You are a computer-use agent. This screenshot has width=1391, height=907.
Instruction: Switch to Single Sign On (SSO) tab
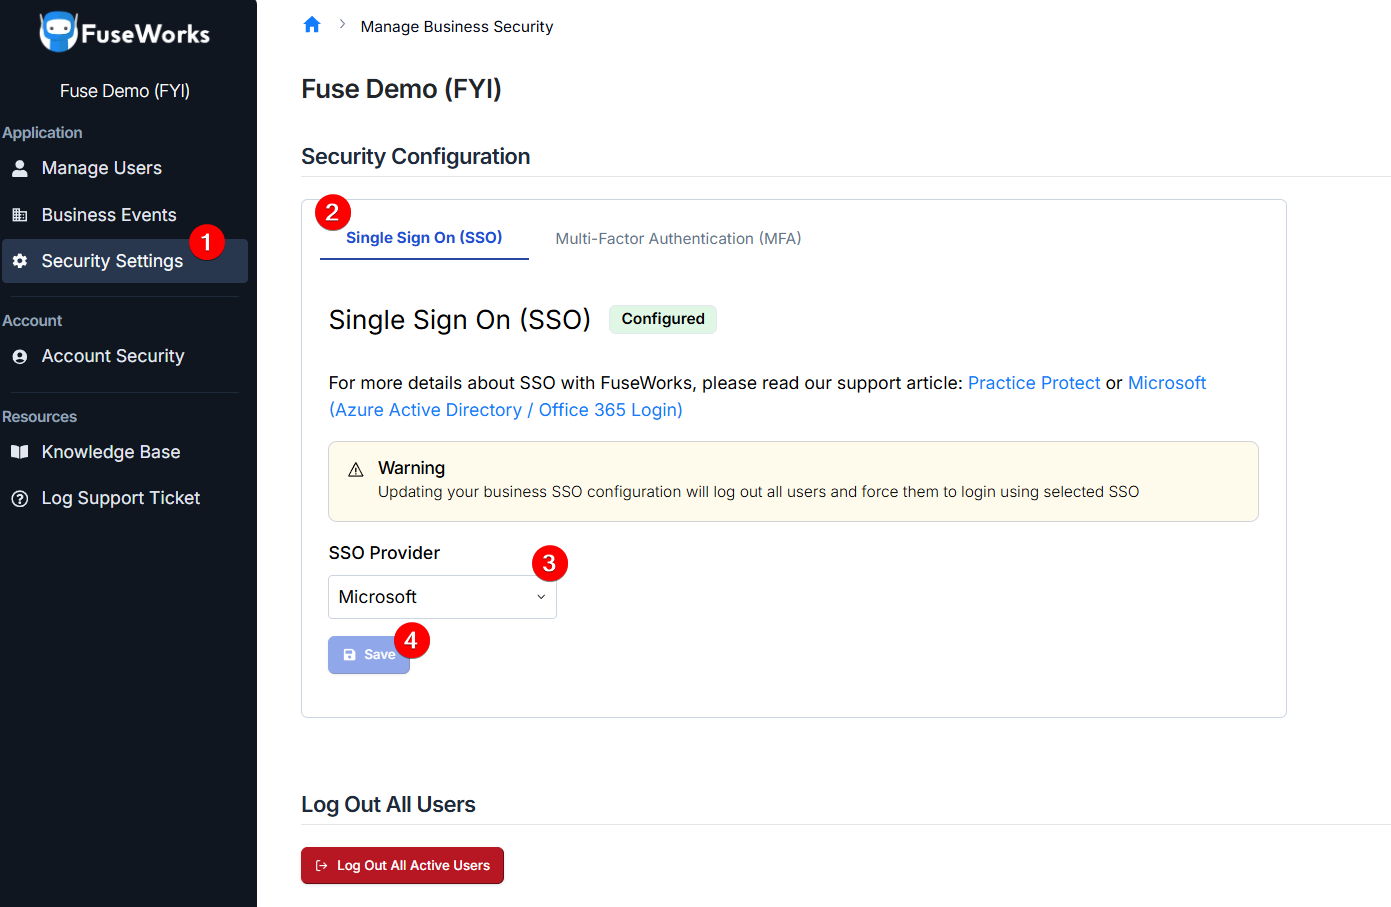click(x=424, y=238)
